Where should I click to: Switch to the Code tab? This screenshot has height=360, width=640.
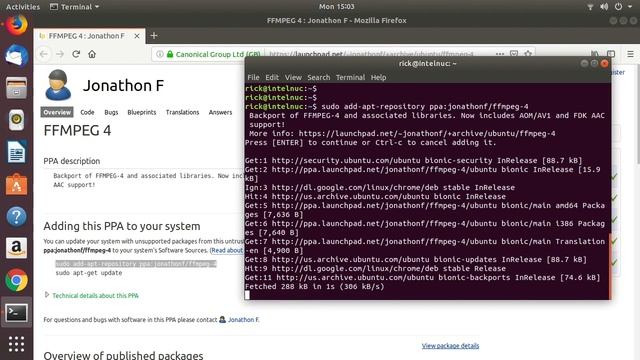[x=87, y=112]
